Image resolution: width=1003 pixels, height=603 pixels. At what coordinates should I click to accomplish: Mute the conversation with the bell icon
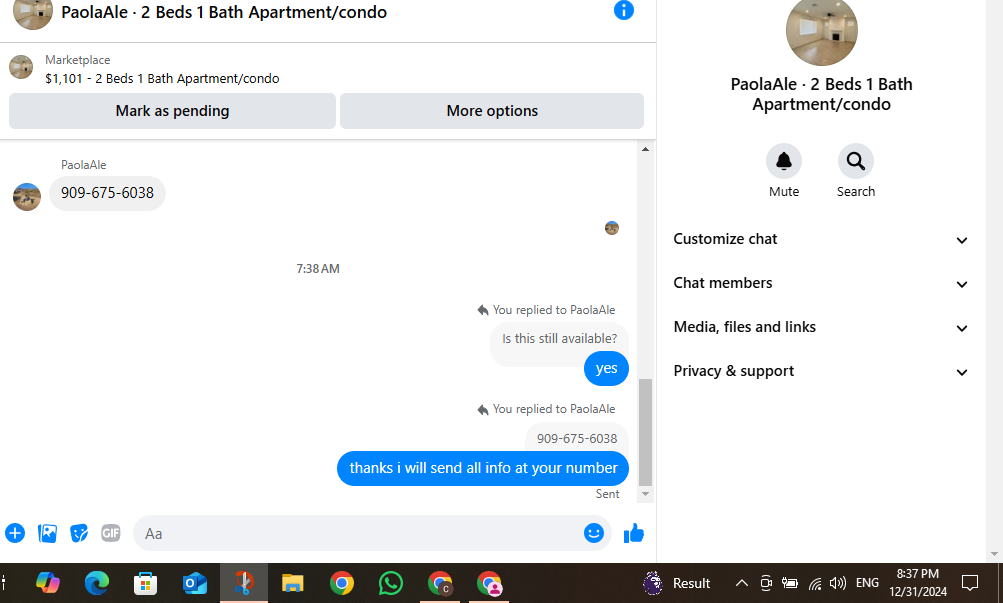pyautogui.click(x=784, y=161)
